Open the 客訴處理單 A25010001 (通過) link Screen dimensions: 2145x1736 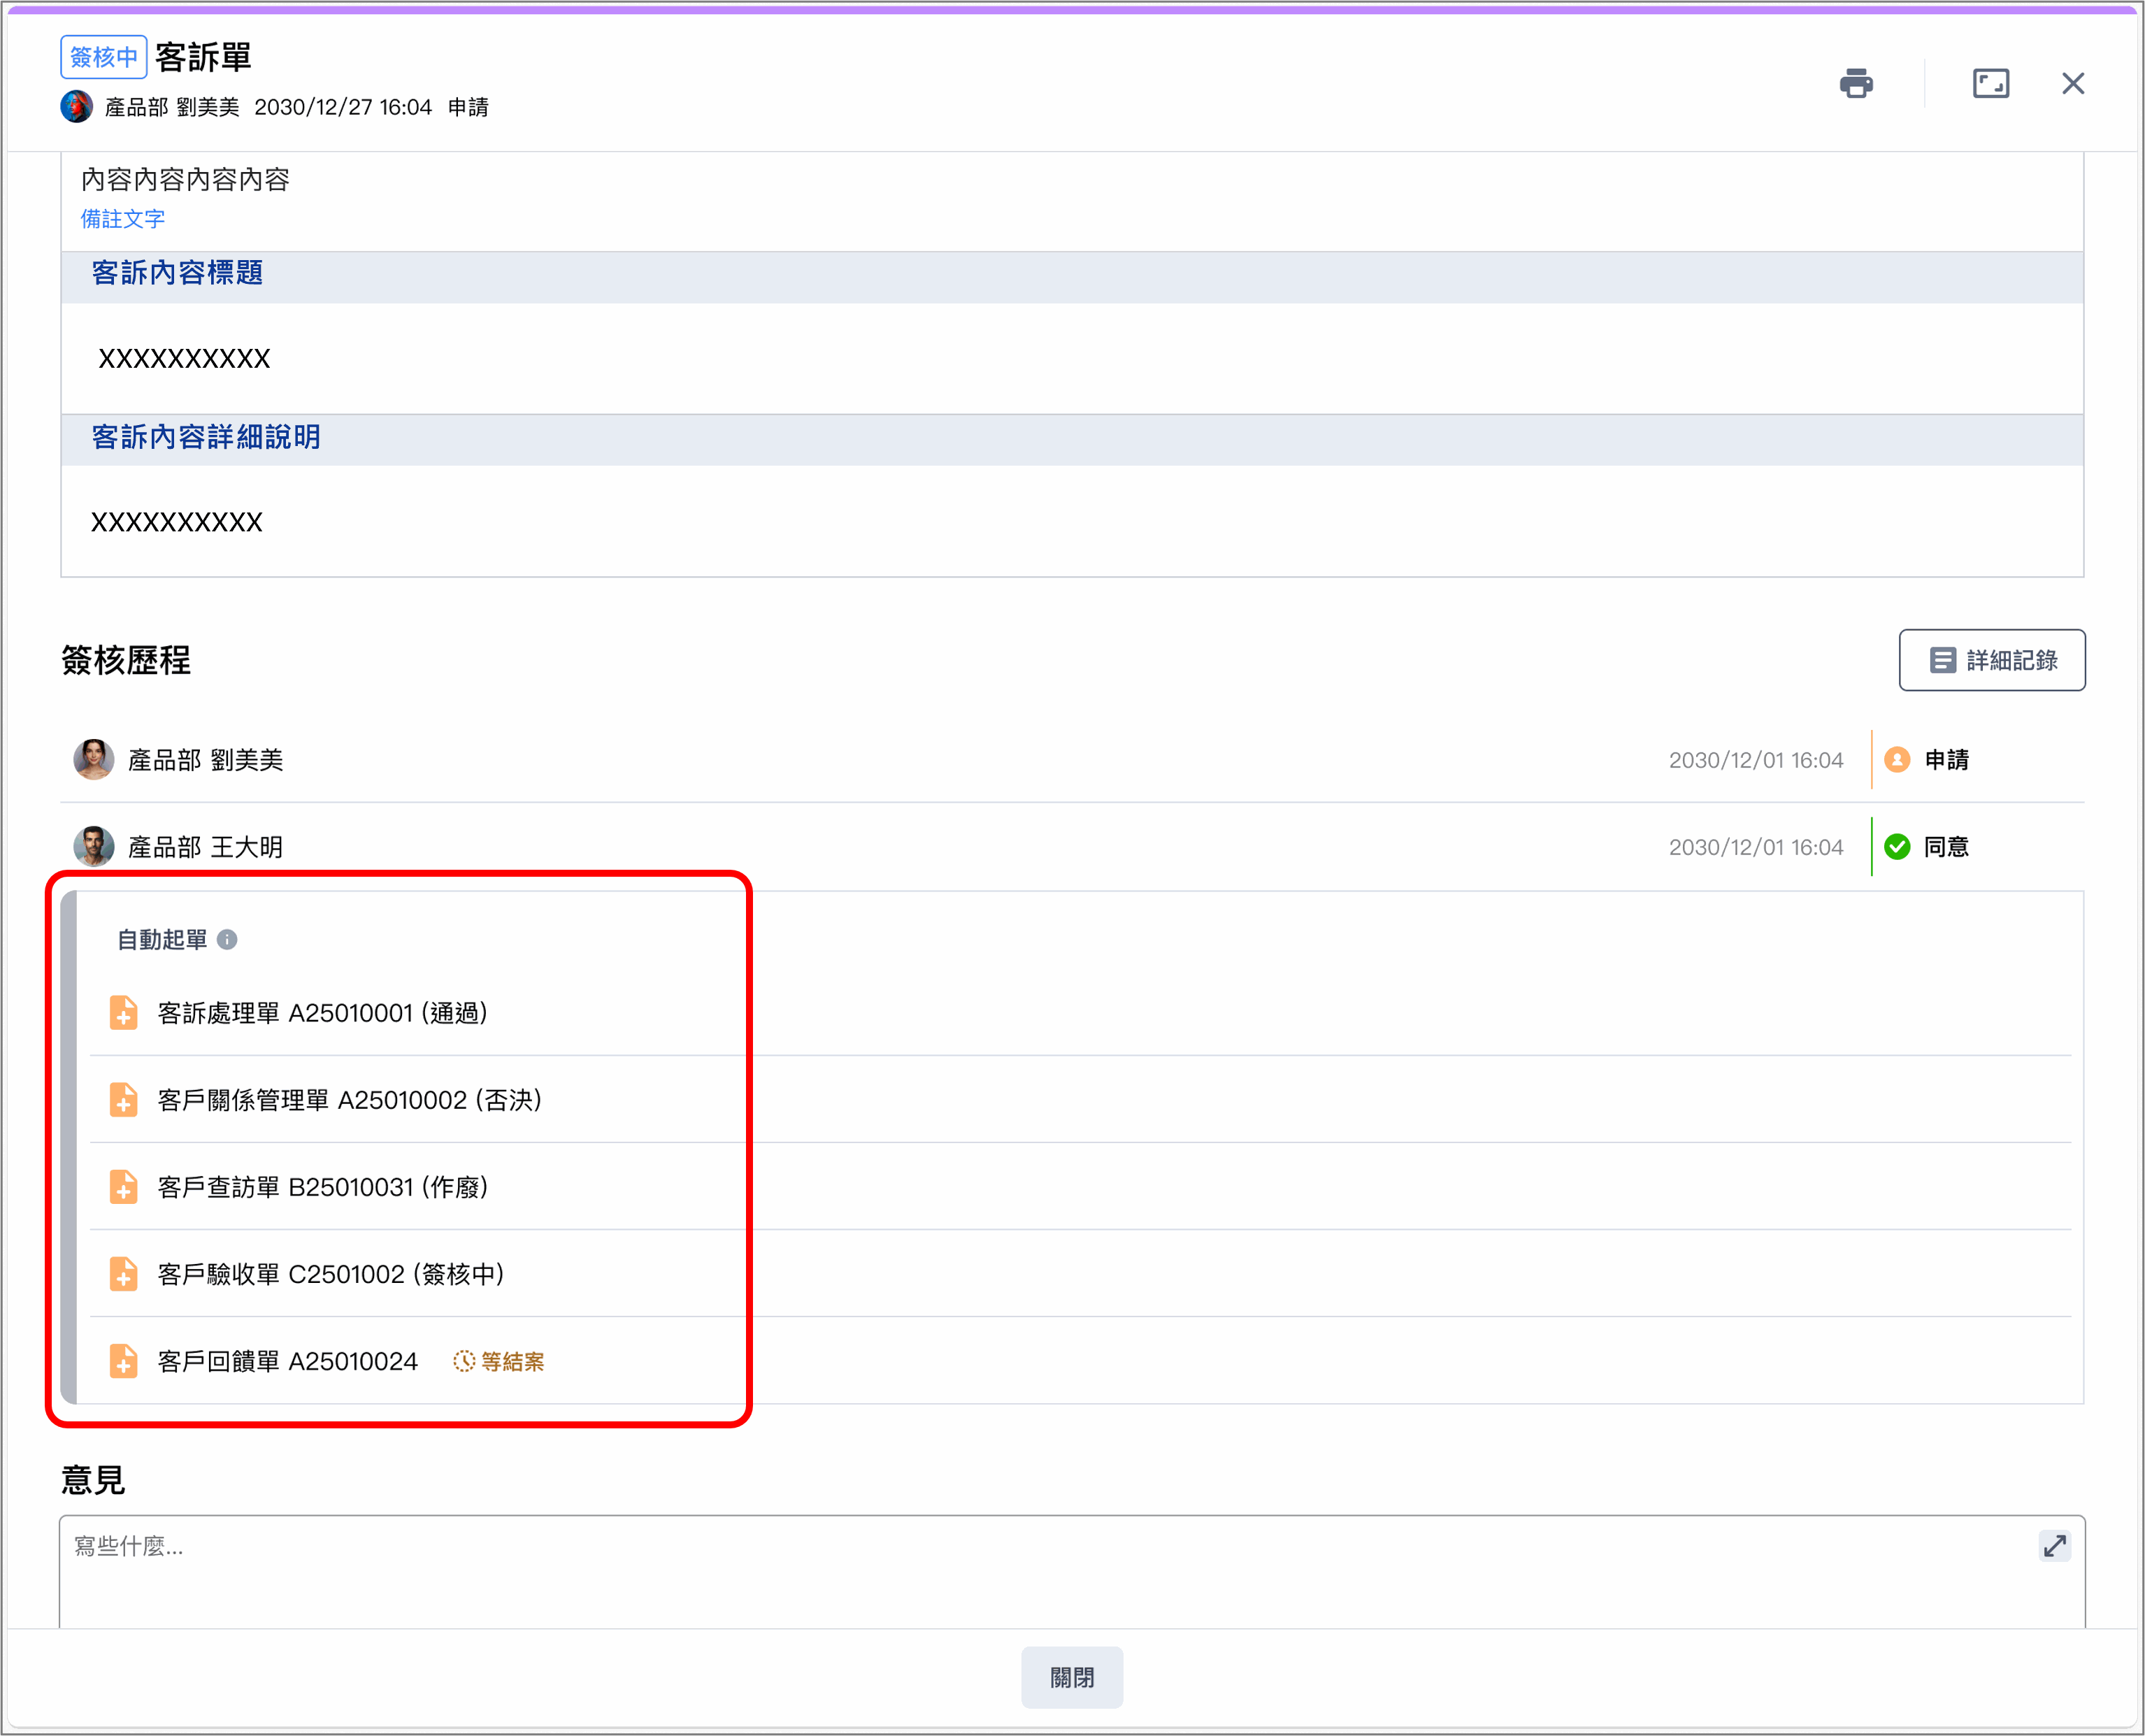322,1013
